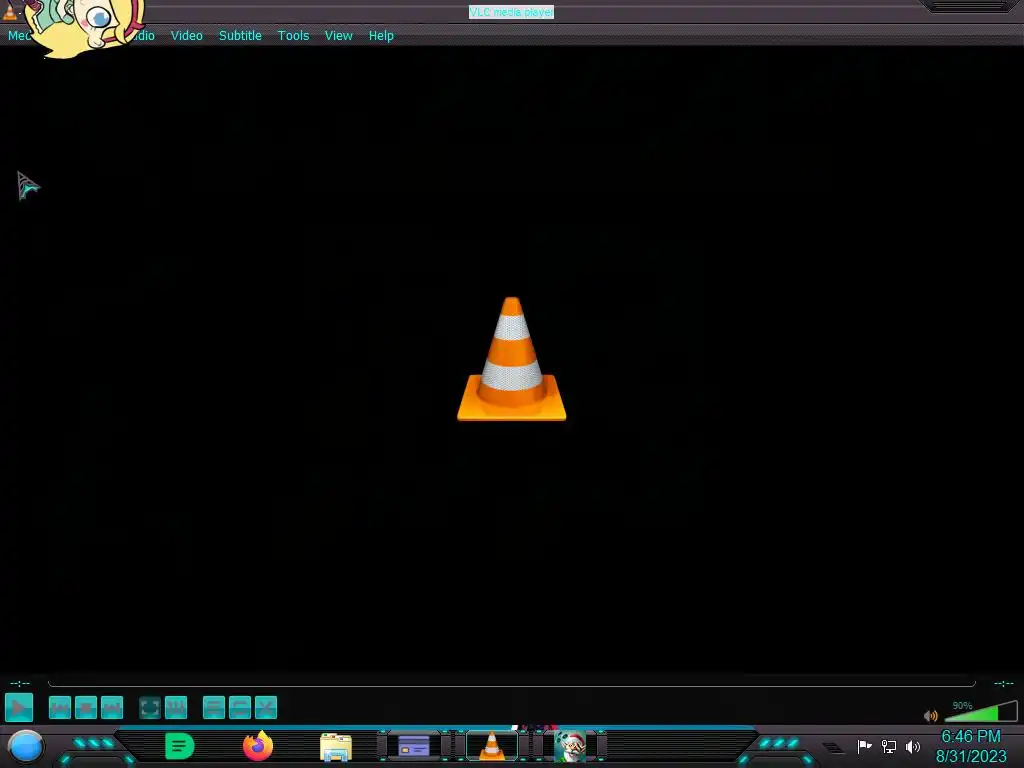
Task: Open the blue Start orb
Action: [26, 747]
